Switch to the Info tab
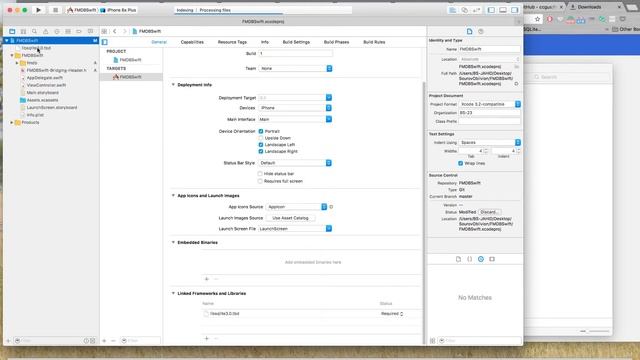The image size is (640, 360). click(x=265, y=42)
